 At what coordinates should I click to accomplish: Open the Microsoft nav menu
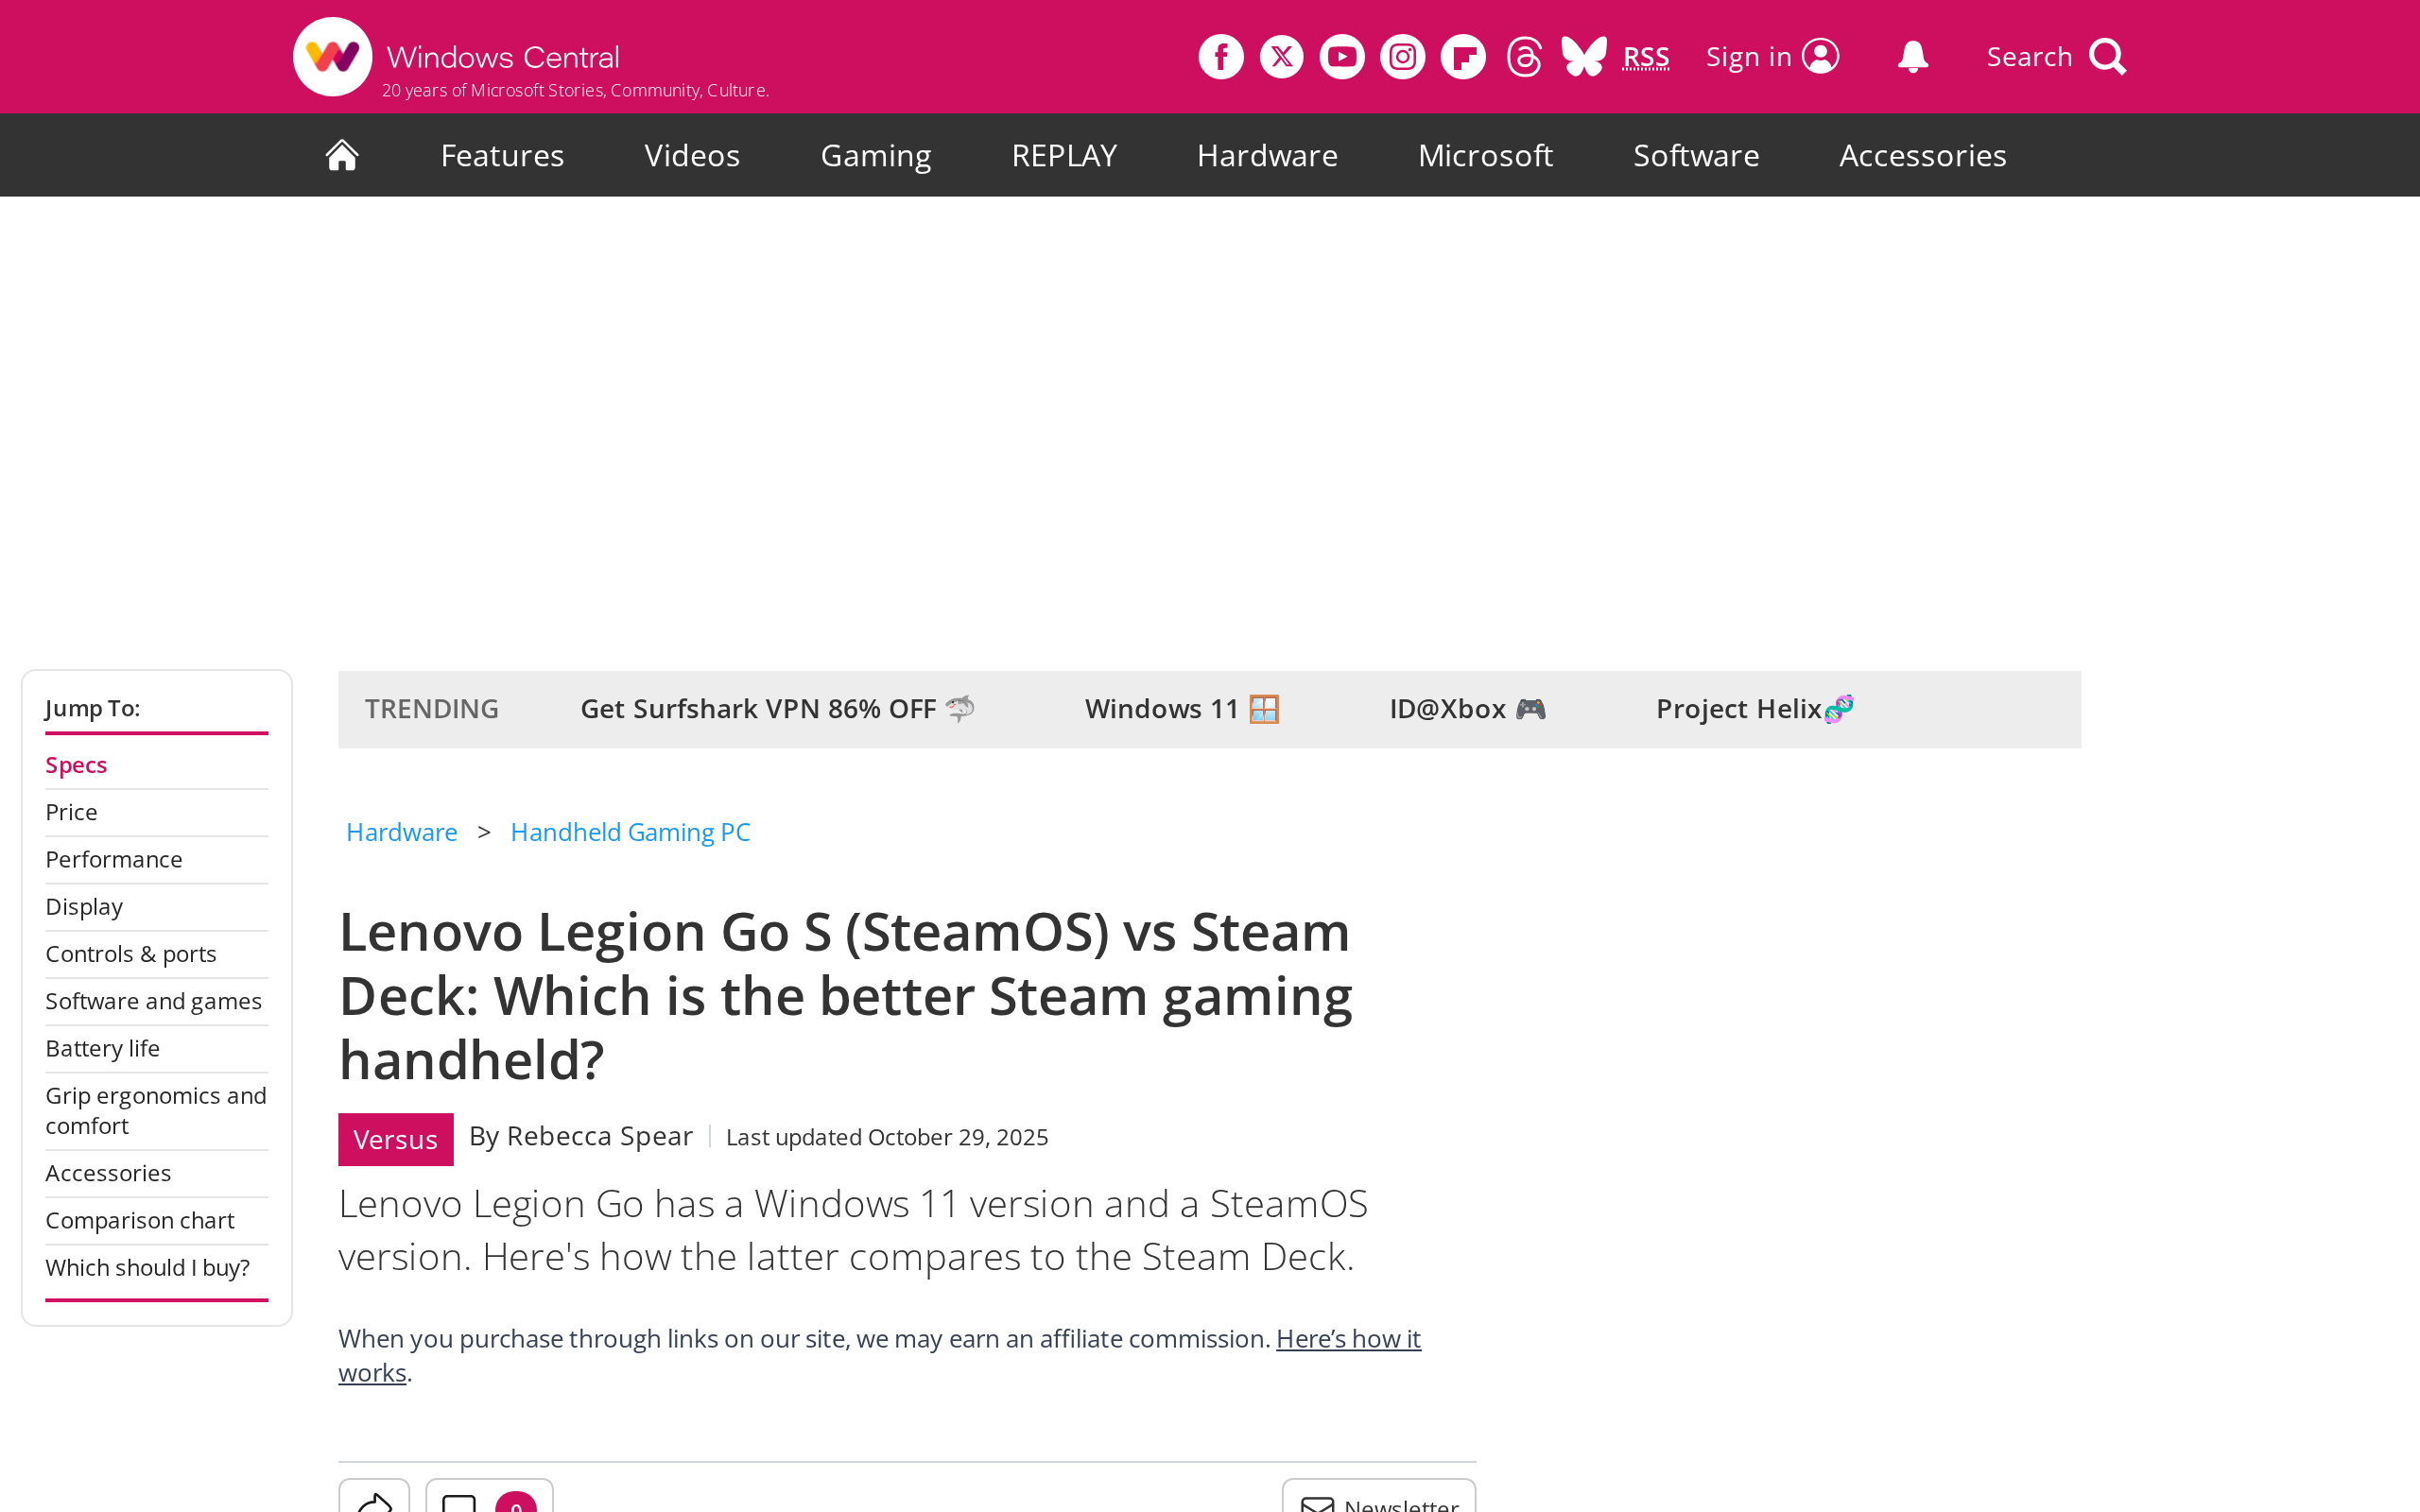1485,155
